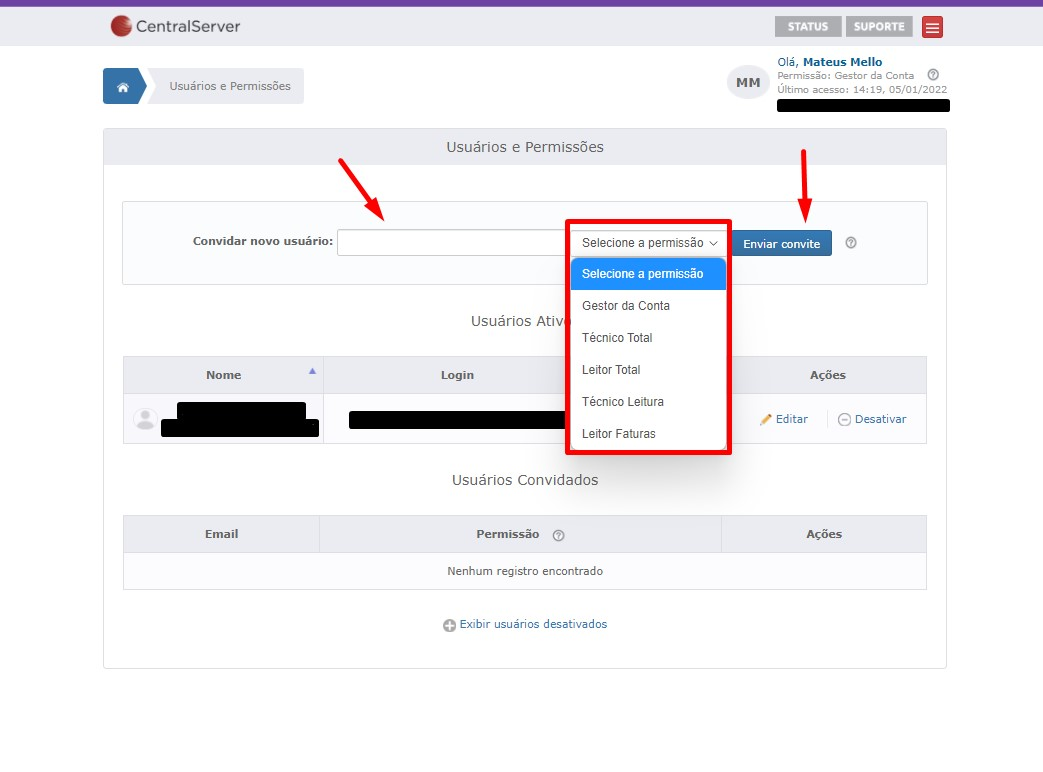Open the Usuários e Permissões breadcrumb

coord(230,87)
